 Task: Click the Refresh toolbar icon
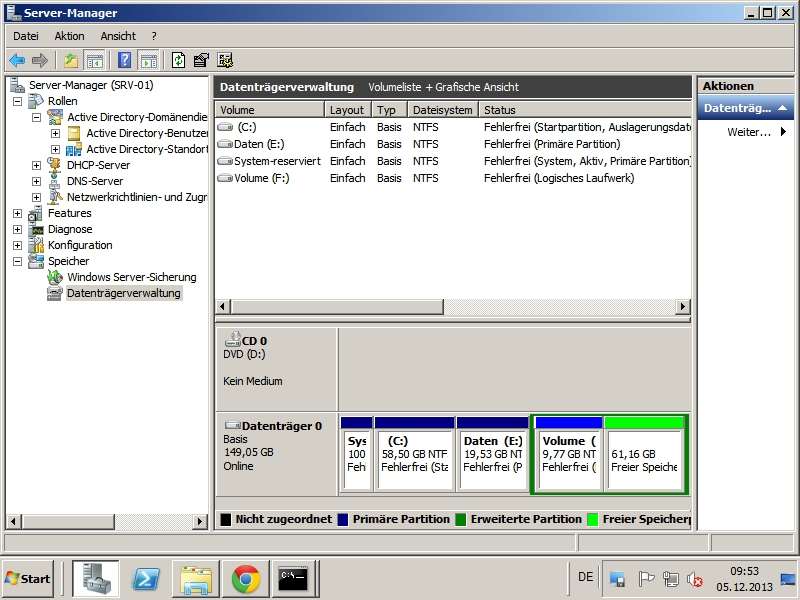click(178, 60)
